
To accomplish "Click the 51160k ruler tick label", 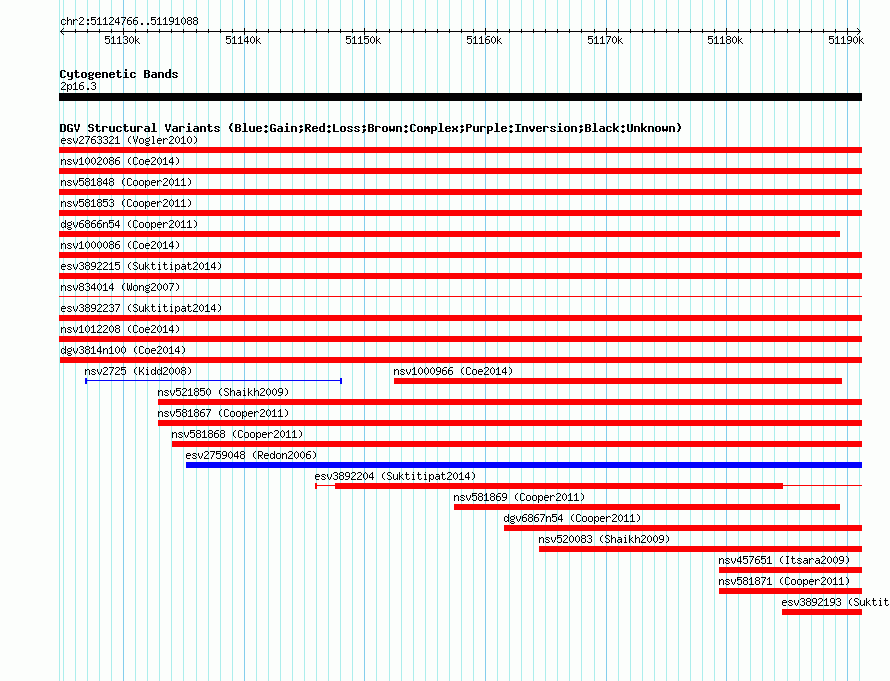I will click(484, 40).
